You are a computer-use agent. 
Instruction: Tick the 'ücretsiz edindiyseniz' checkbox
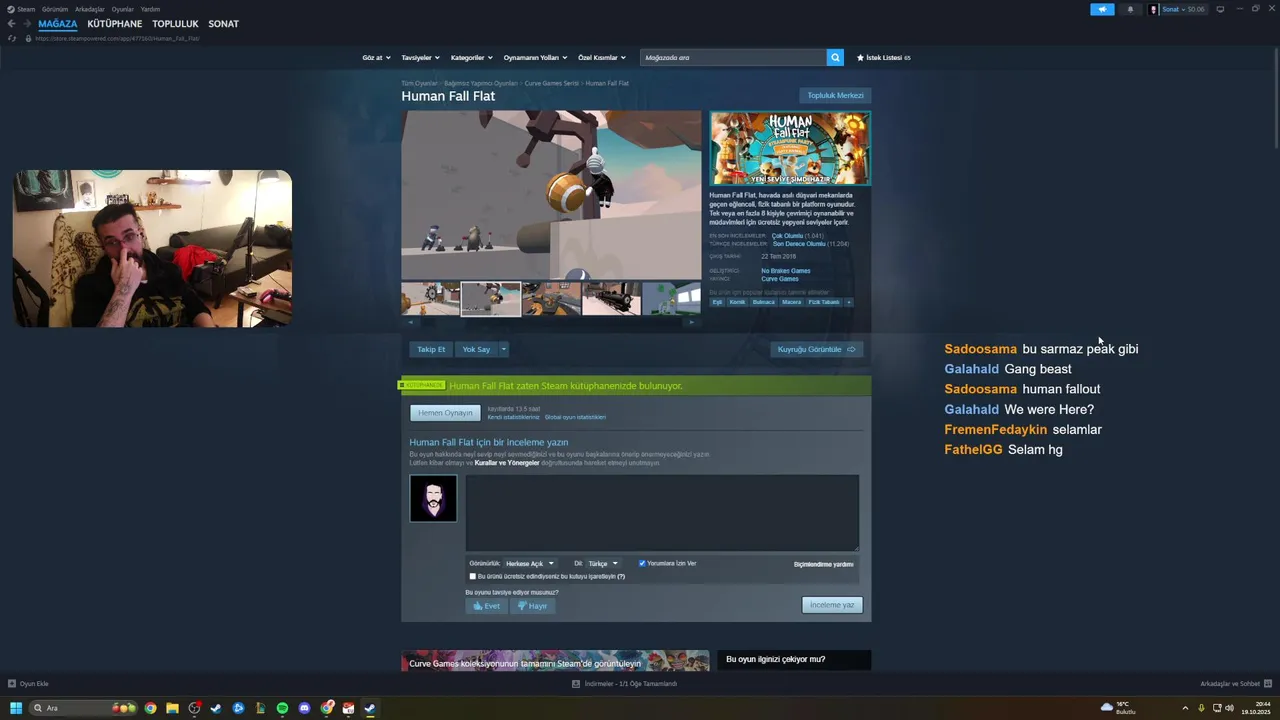click(x=473, y=576)
